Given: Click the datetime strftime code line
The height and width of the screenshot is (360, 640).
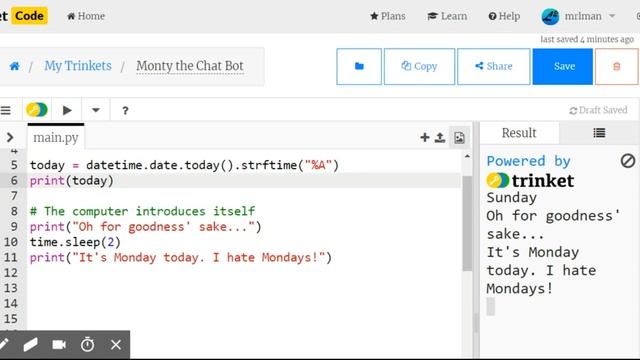Looking at the screenshot, I should (184, 165).
